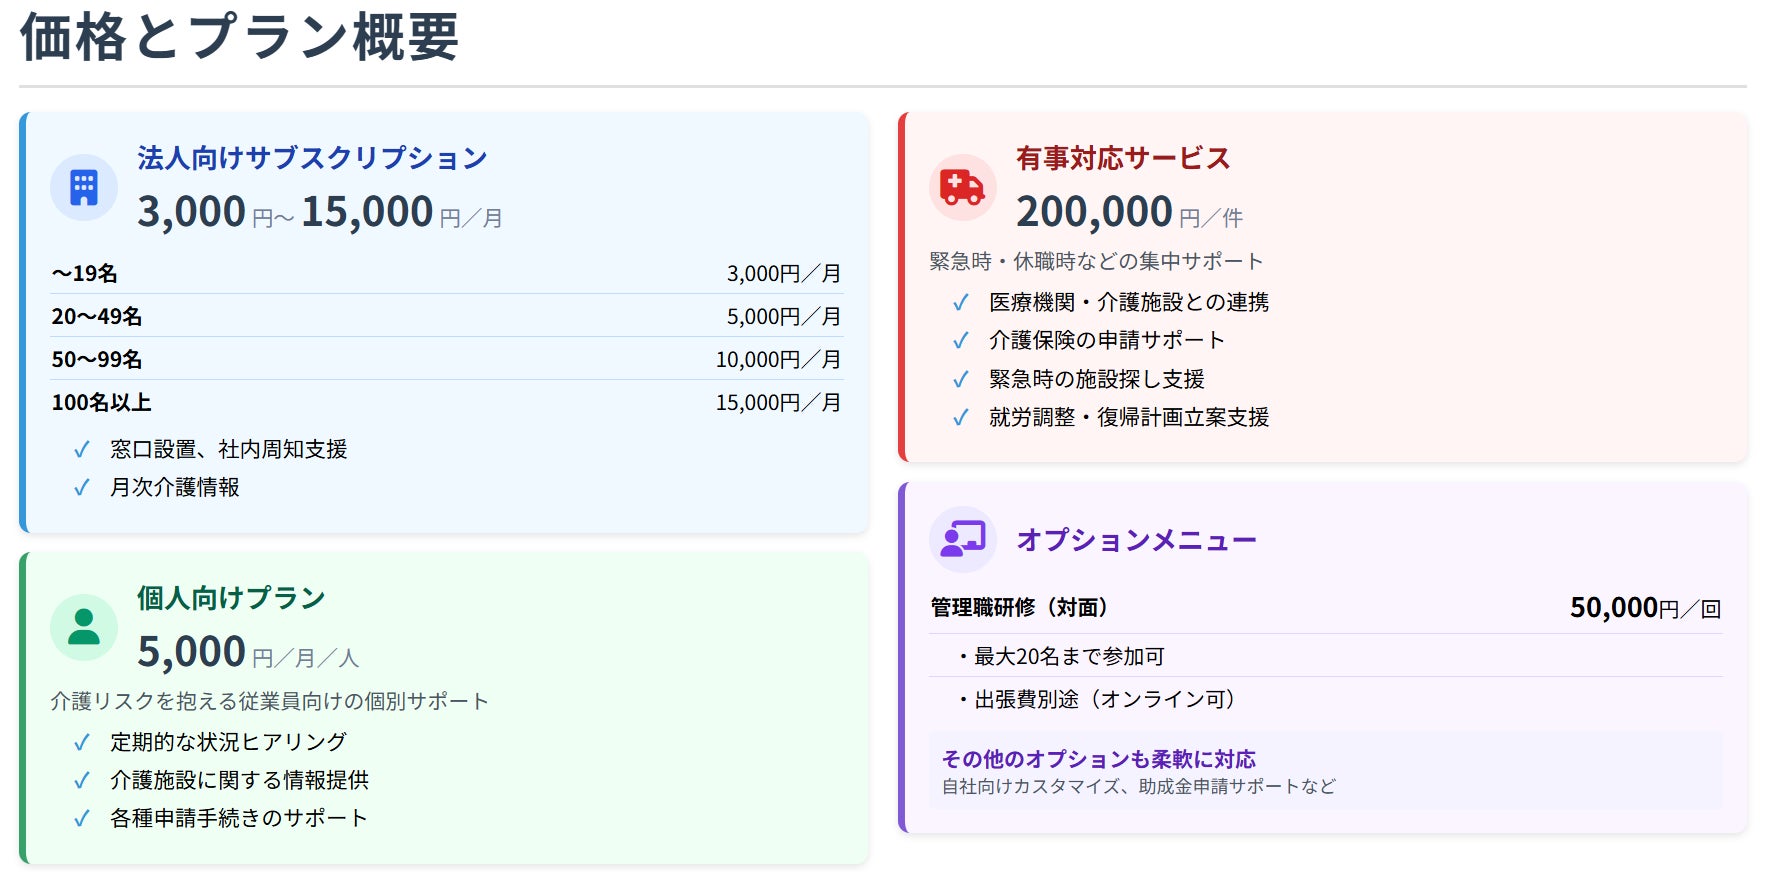Click checkmark beside 就労調整・復帰計画立案支援
The height and width of the screenshot is (872, 1779).
coord(961,418)
